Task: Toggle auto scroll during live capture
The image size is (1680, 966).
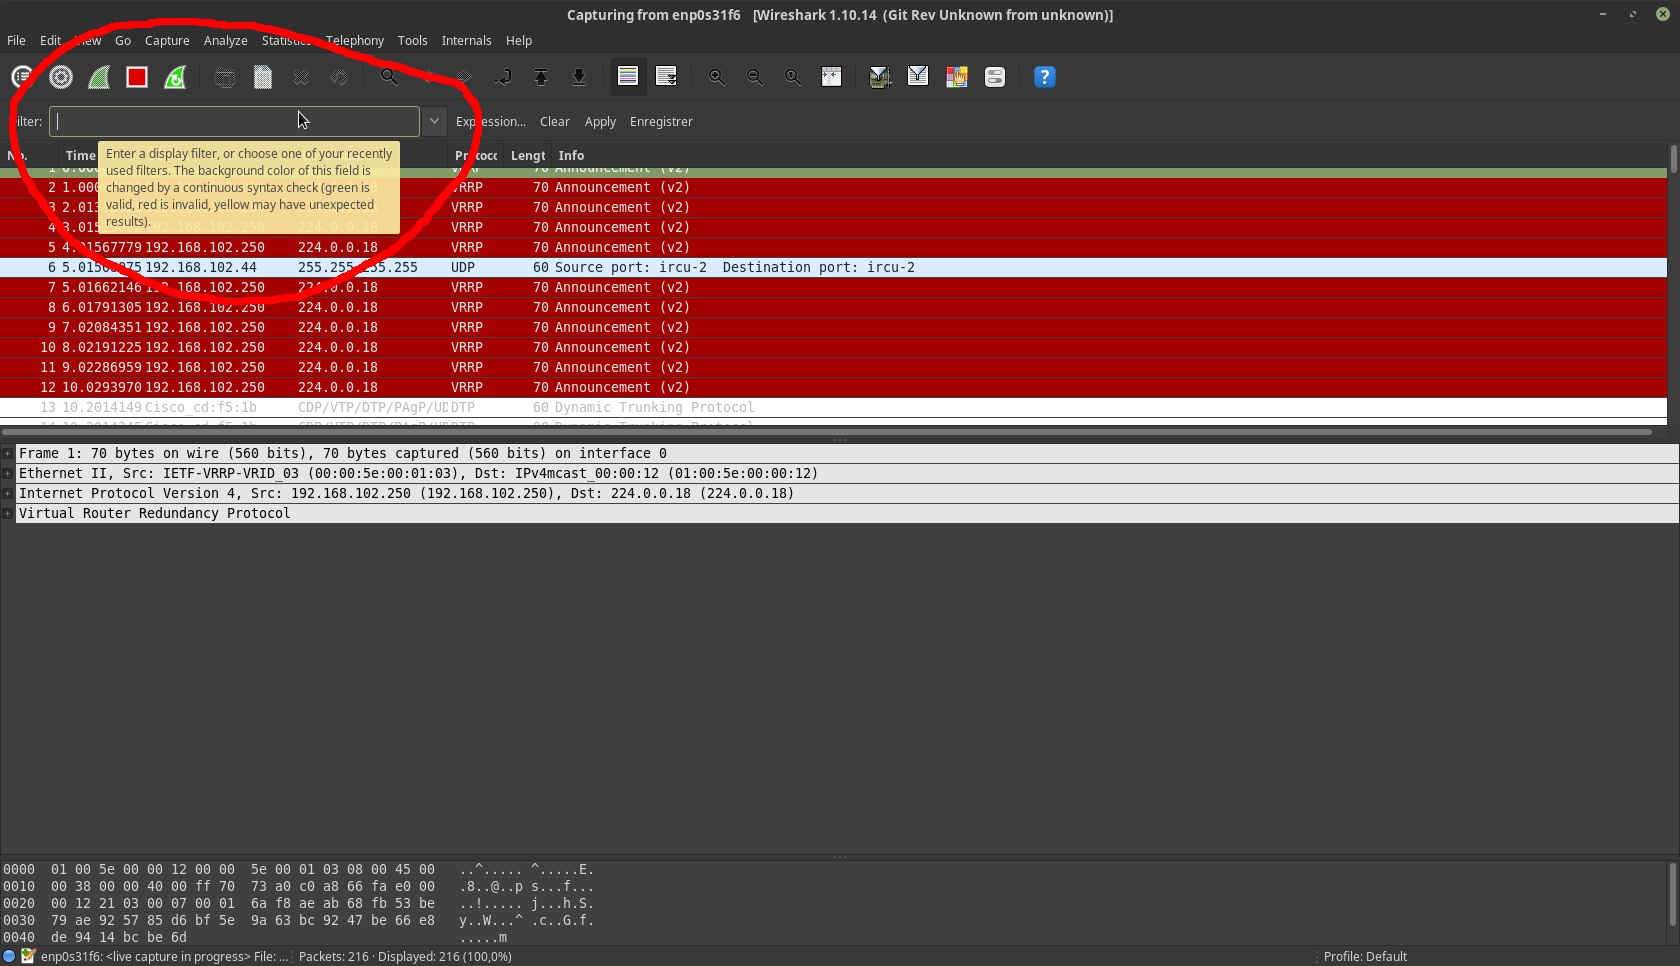Action: pyautogui.click(x=666, y=77)
